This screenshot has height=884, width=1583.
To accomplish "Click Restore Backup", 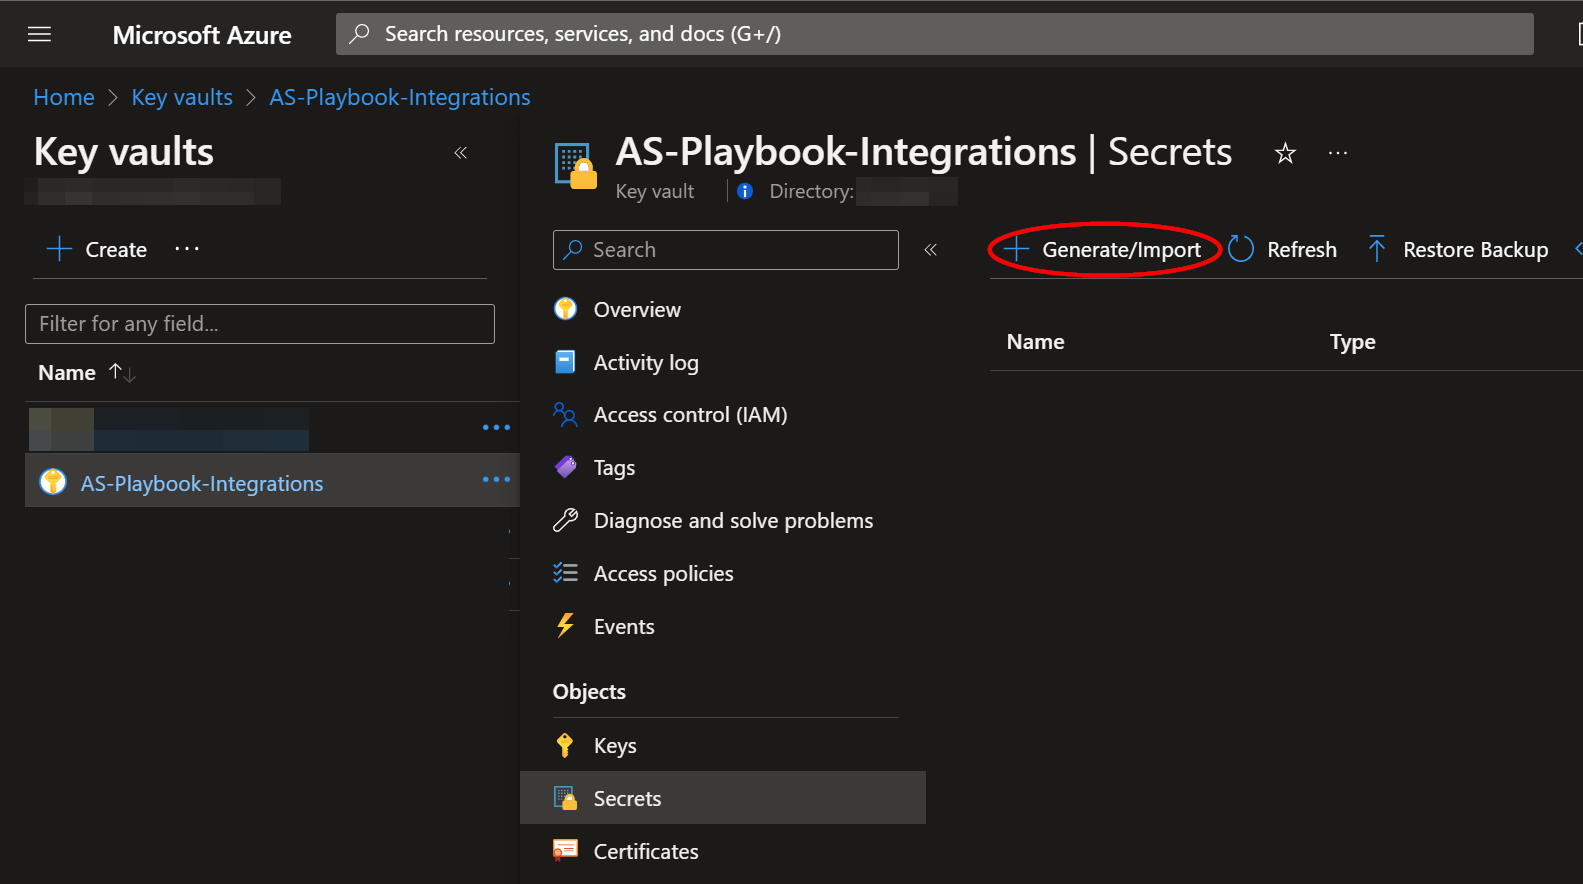I will (1457, 250).
